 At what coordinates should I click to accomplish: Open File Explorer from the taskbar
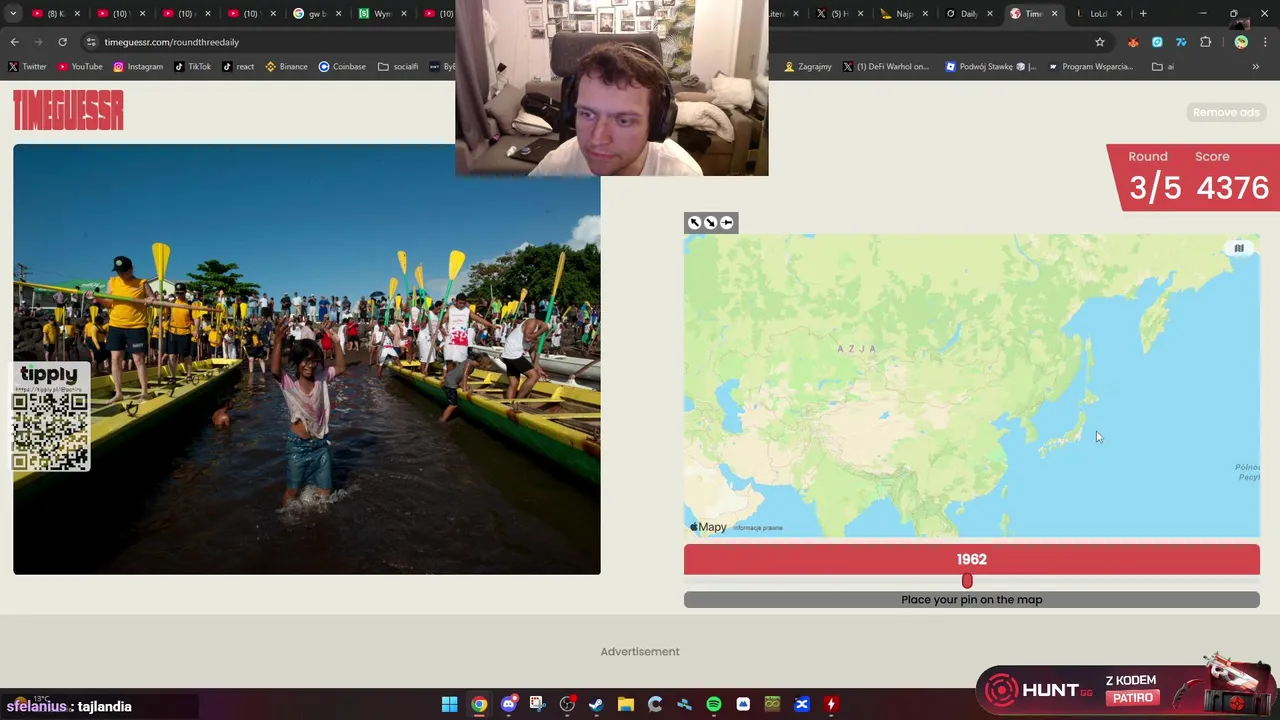[x=625, y=704]
